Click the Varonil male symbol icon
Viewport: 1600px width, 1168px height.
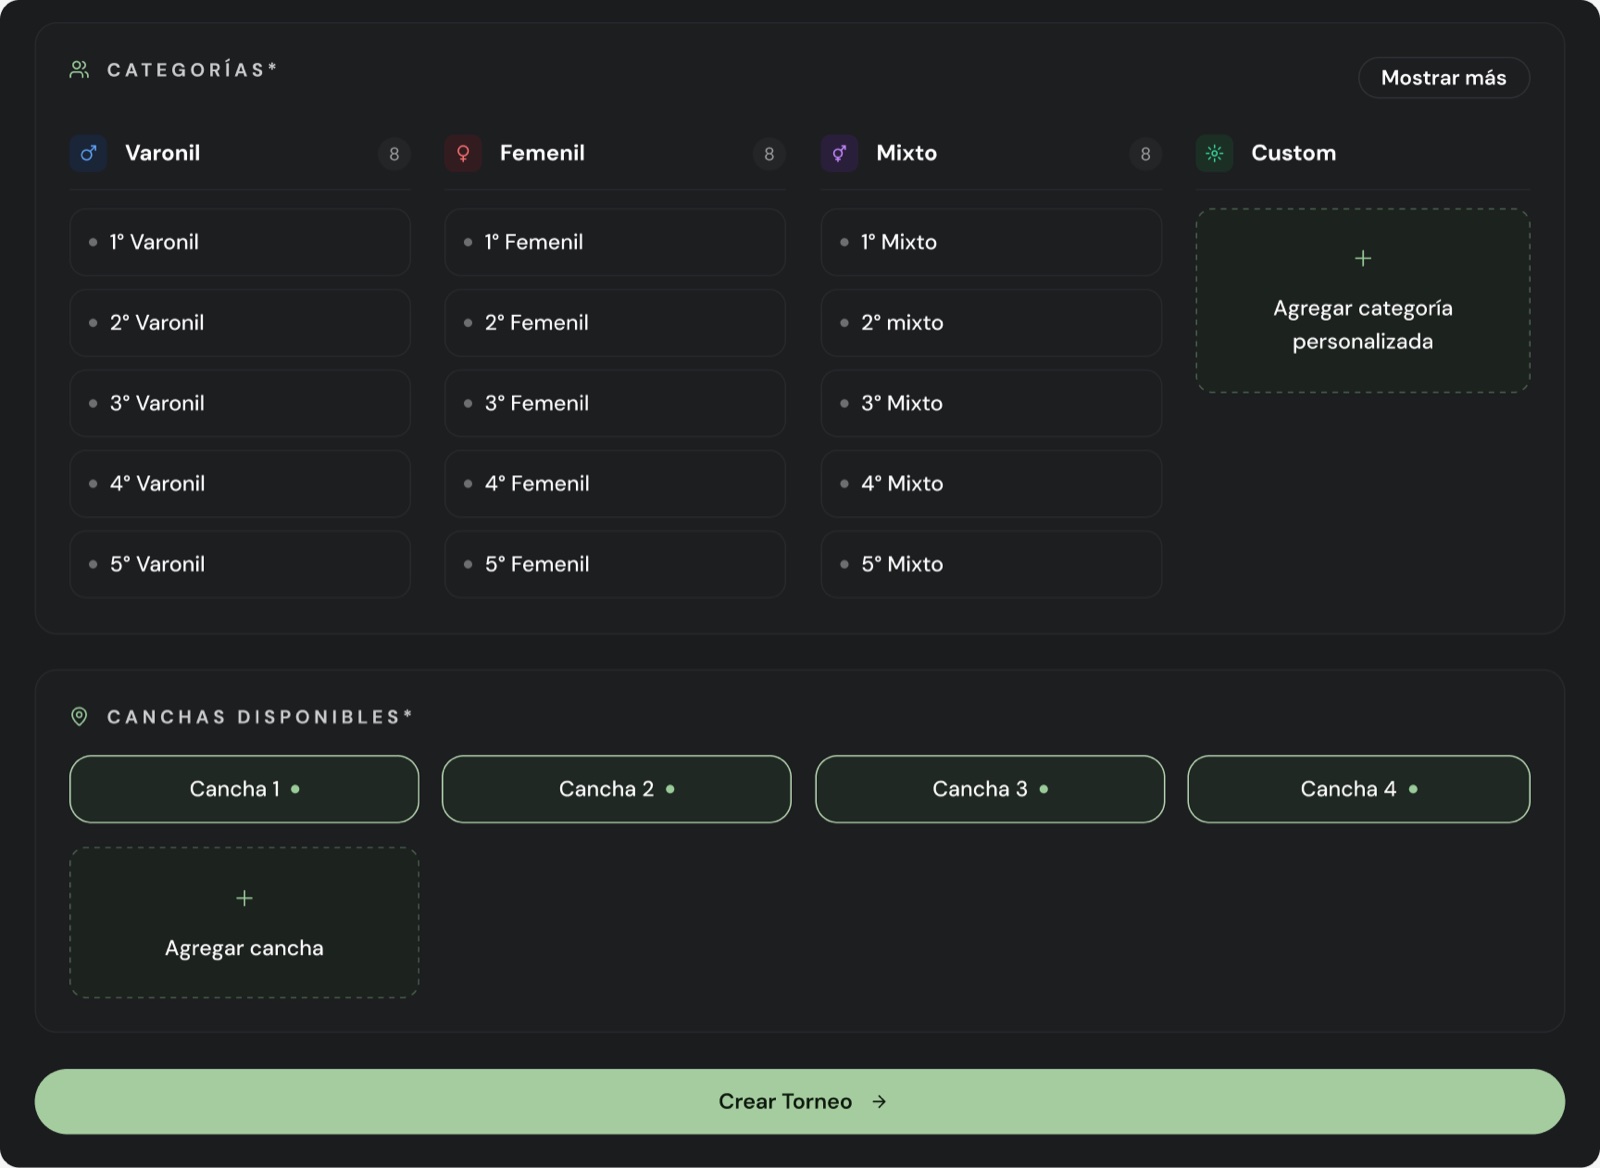pos(88,153)
